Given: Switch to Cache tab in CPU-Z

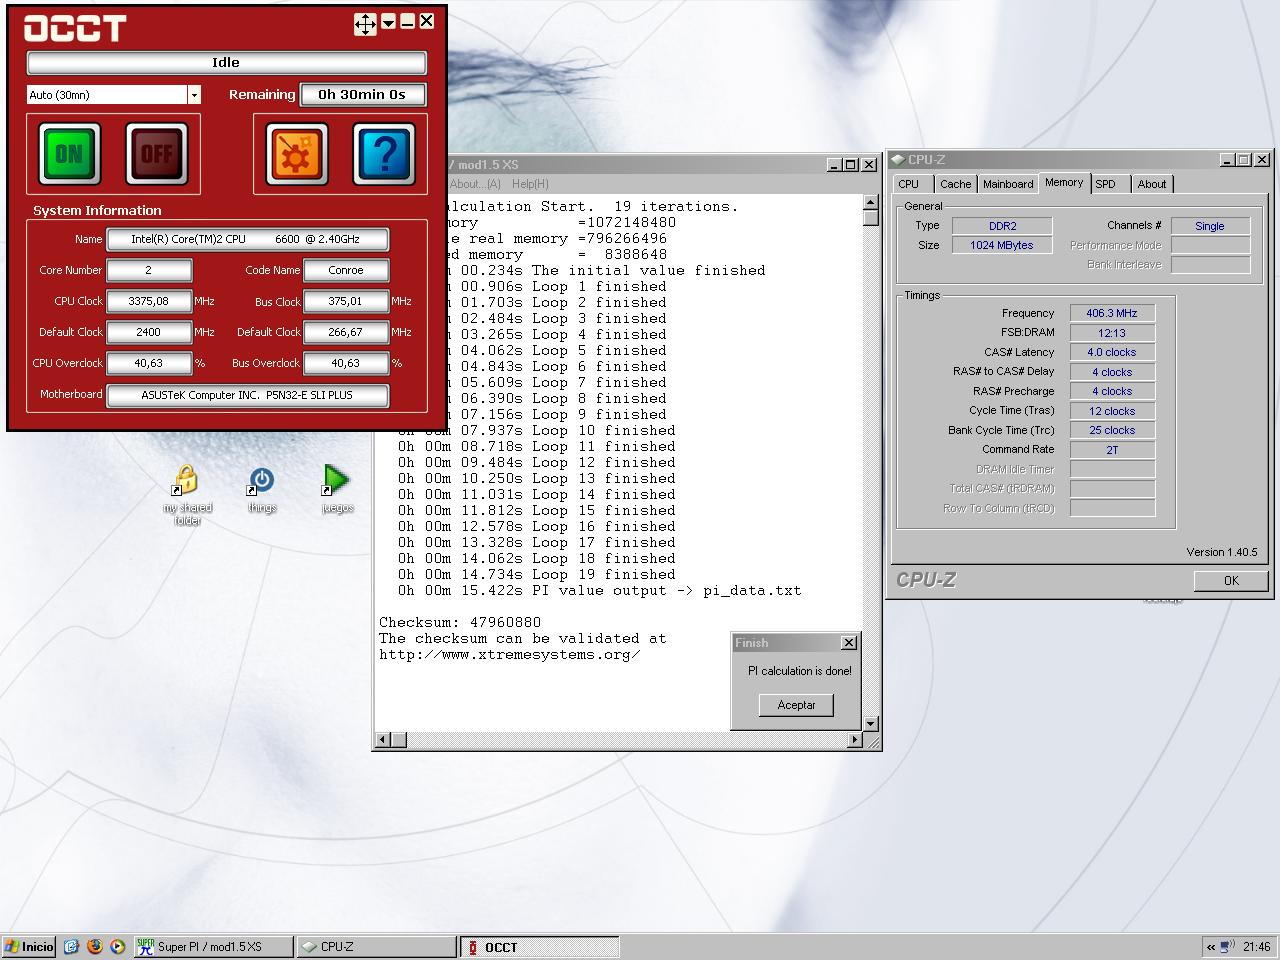Looking at the screenshot, I should (955, 184).
